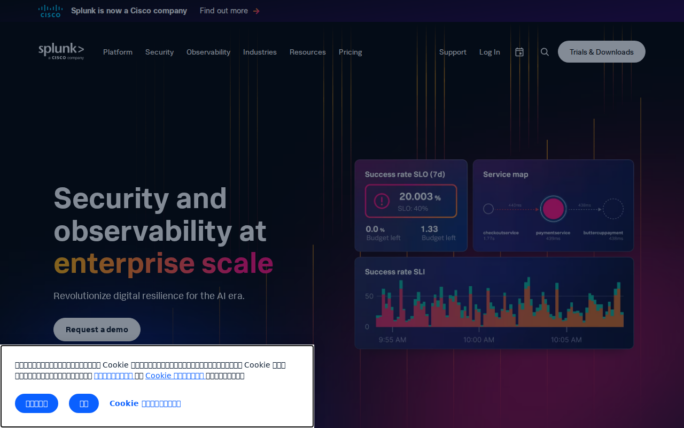Click the Request a demo button
684x428 pixels.
pos(97,329)
